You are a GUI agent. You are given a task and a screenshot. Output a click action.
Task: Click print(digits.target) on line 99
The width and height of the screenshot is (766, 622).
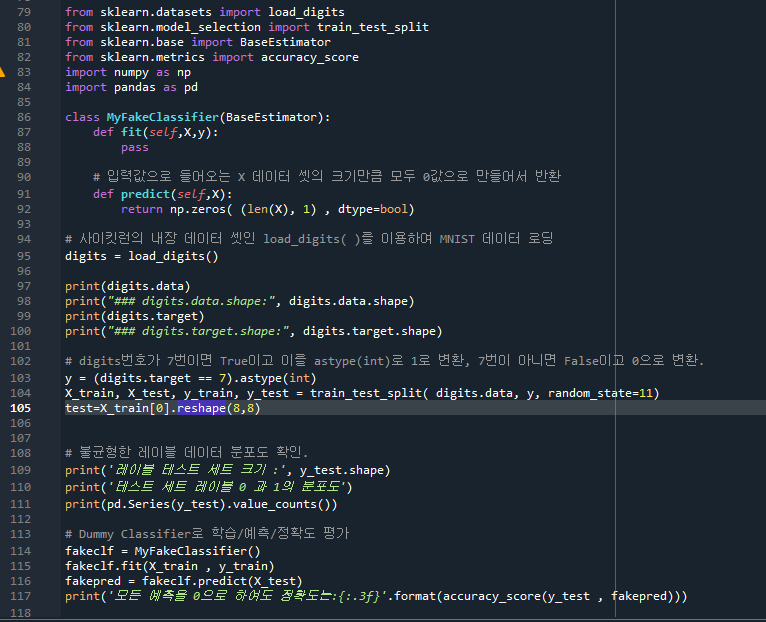135,317
